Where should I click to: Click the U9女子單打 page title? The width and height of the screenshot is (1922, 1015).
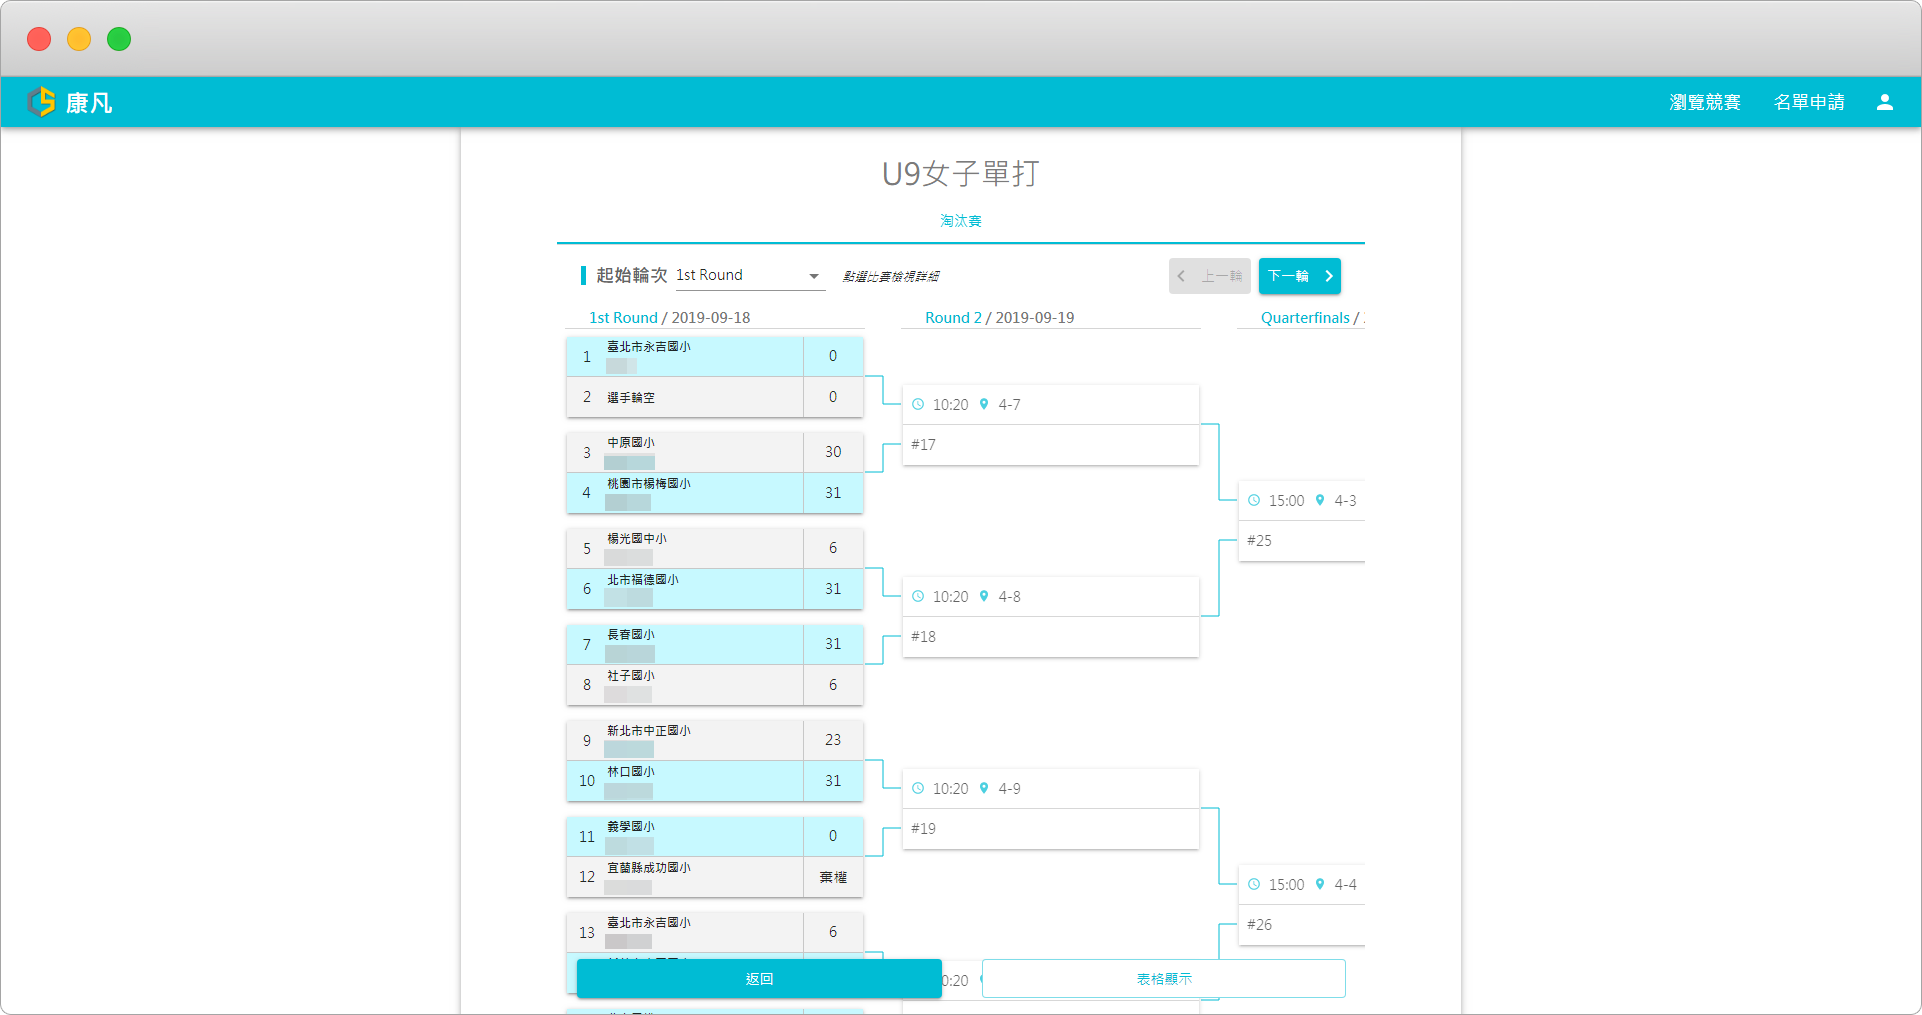click(x=961, y=173)
